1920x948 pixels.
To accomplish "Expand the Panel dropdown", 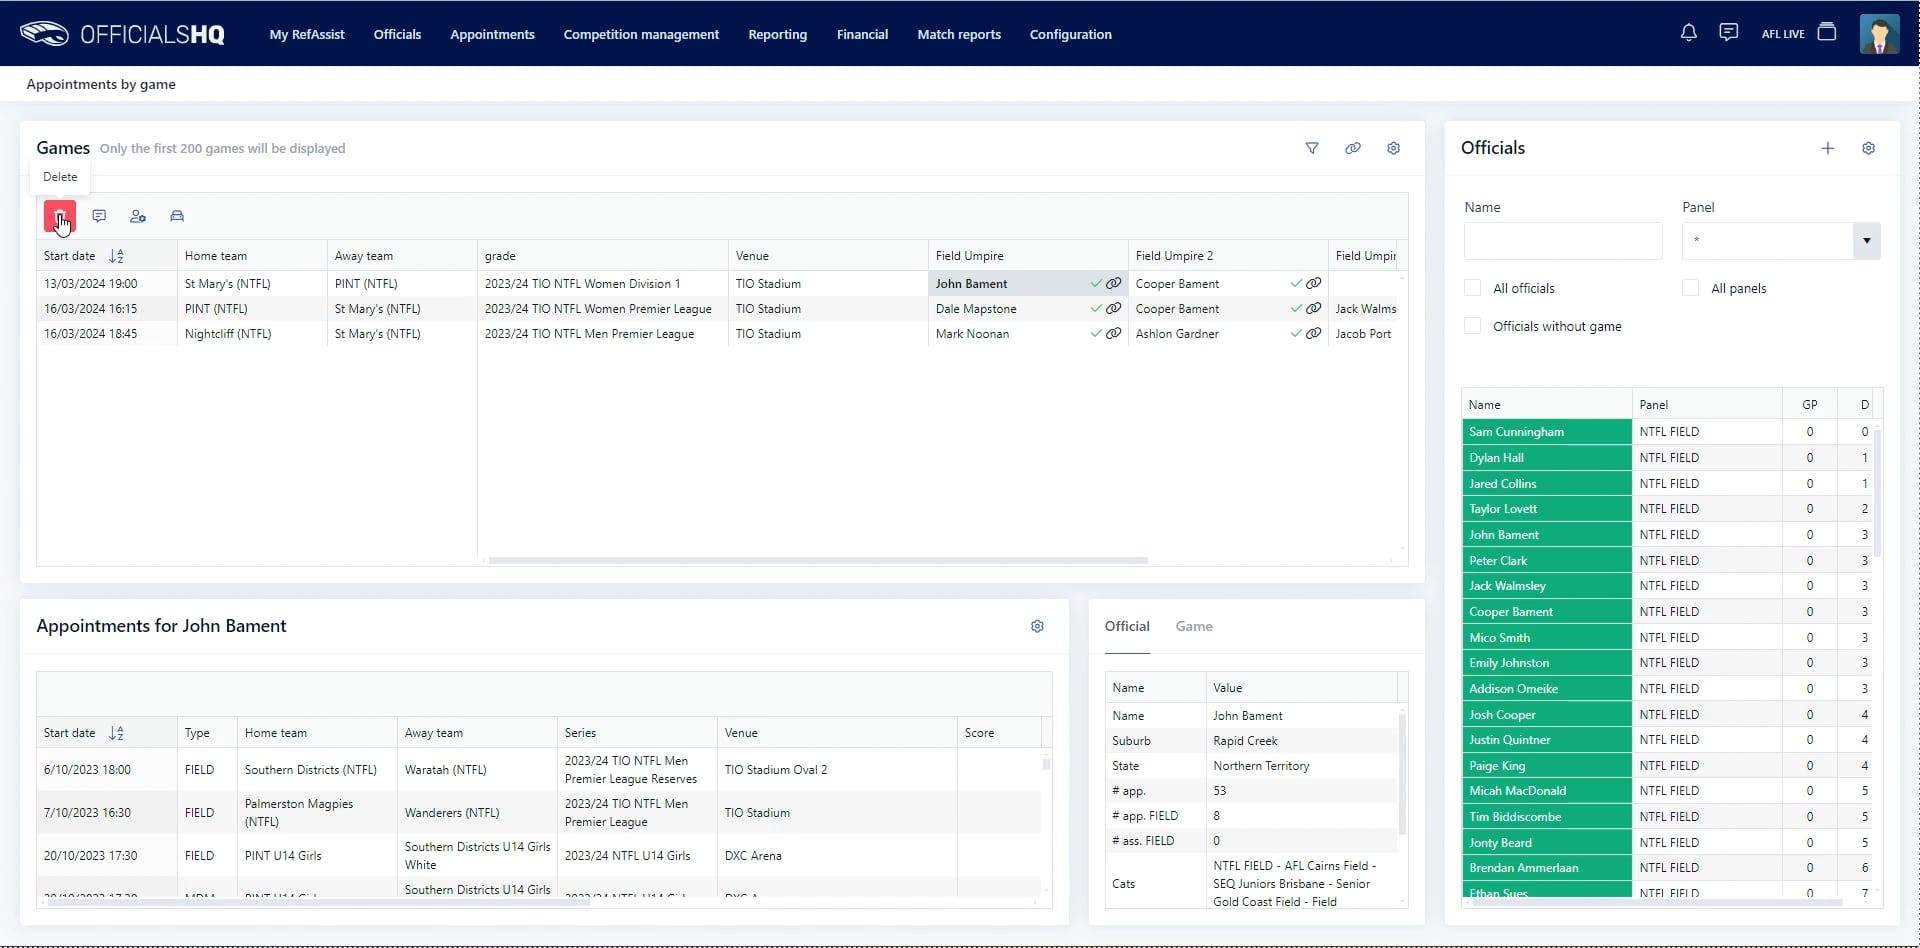I will pyautogui.click(x=1866, y=241).
